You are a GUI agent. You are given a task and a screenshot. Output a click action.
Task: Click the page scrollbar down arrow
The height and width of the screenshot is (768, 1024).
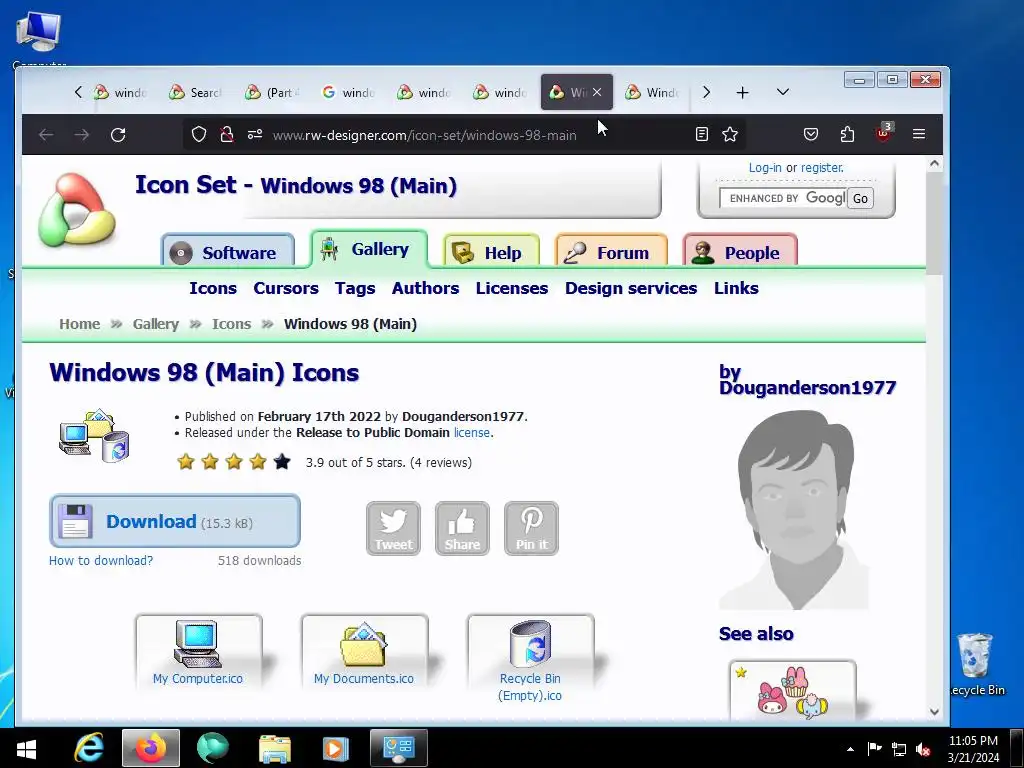(935, 712)
